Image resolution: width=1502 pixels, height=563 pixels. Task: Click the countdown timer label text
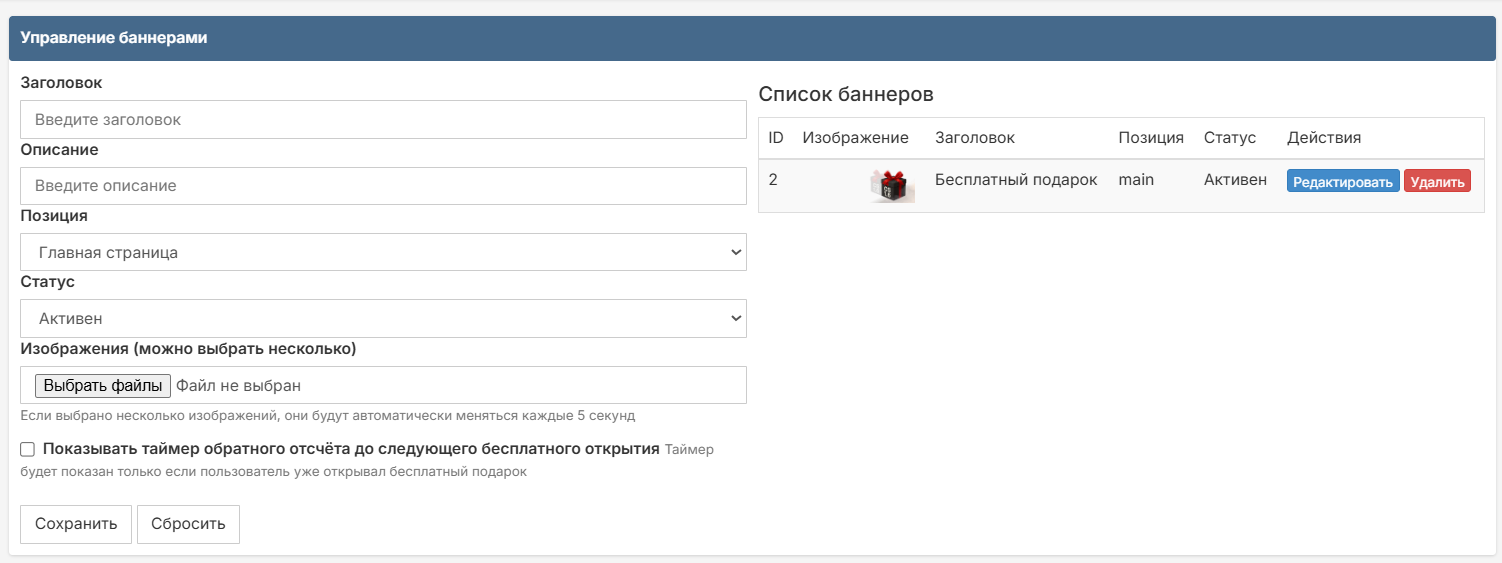click(x=351, y=449)
